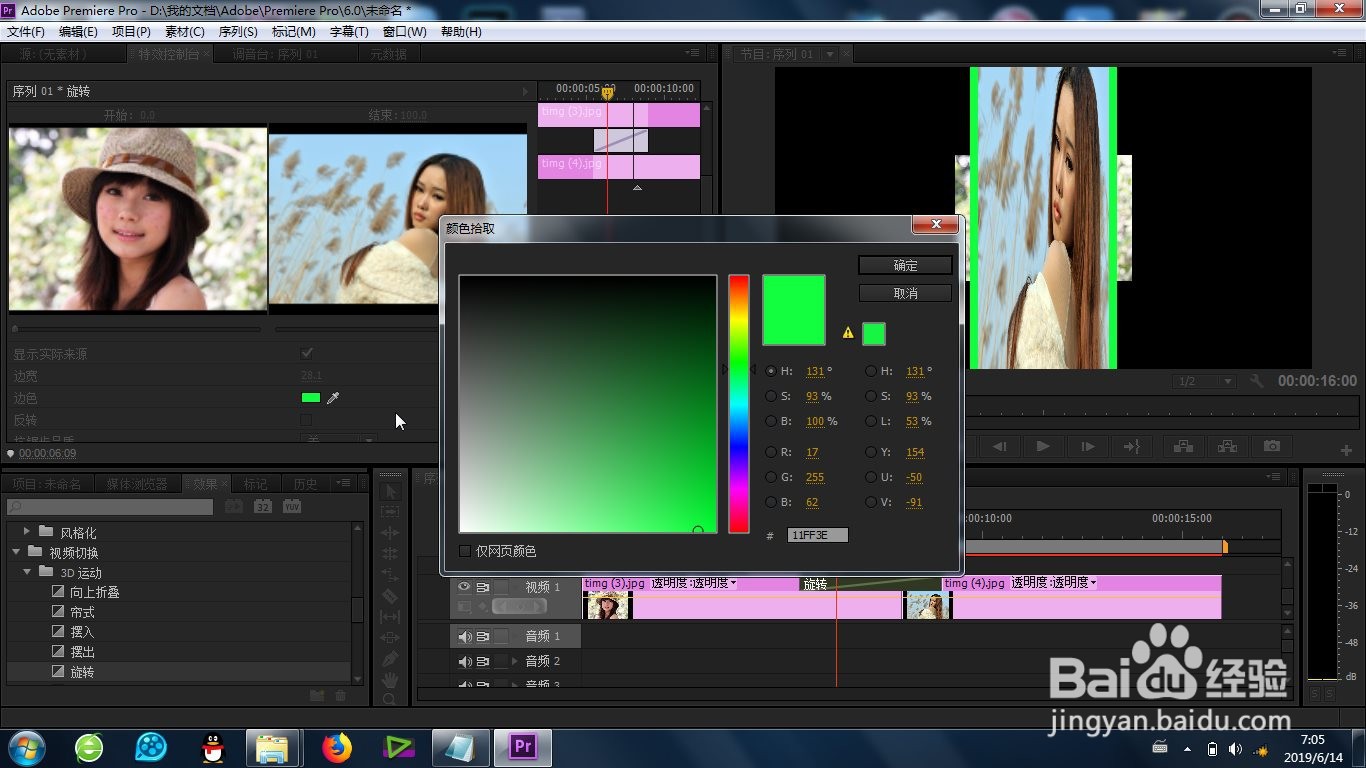The image size is (1366, 768).
Task: Open the 编辑(E) menu
Action: 79,31
